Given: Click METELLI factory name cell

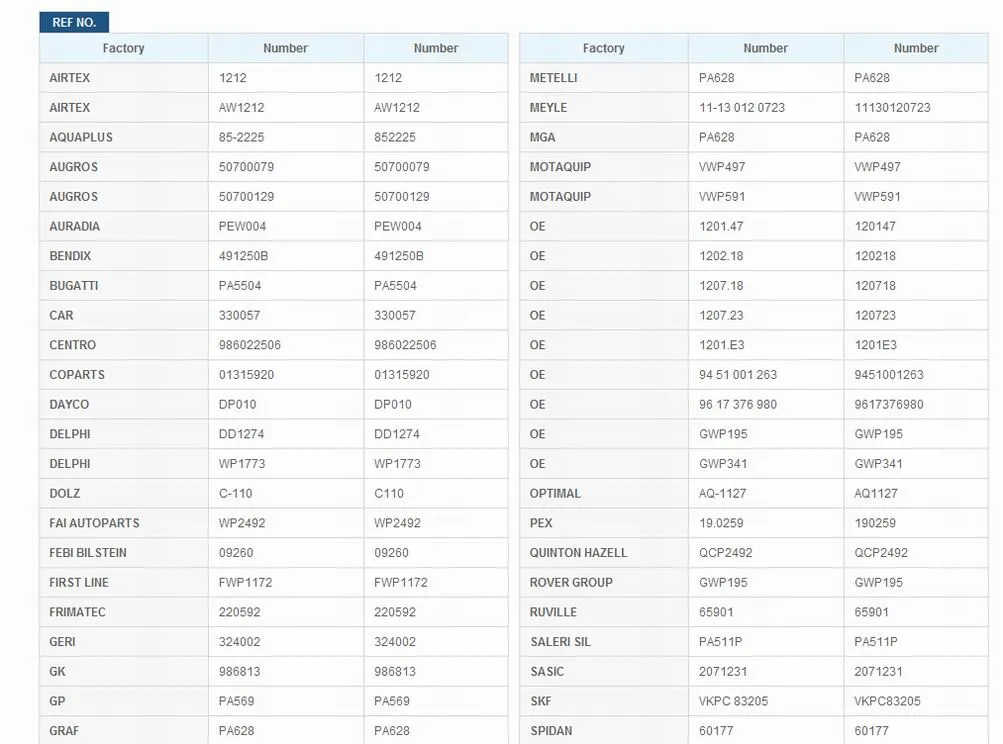Looking at the screenshot, I should [x=553, y=78].
